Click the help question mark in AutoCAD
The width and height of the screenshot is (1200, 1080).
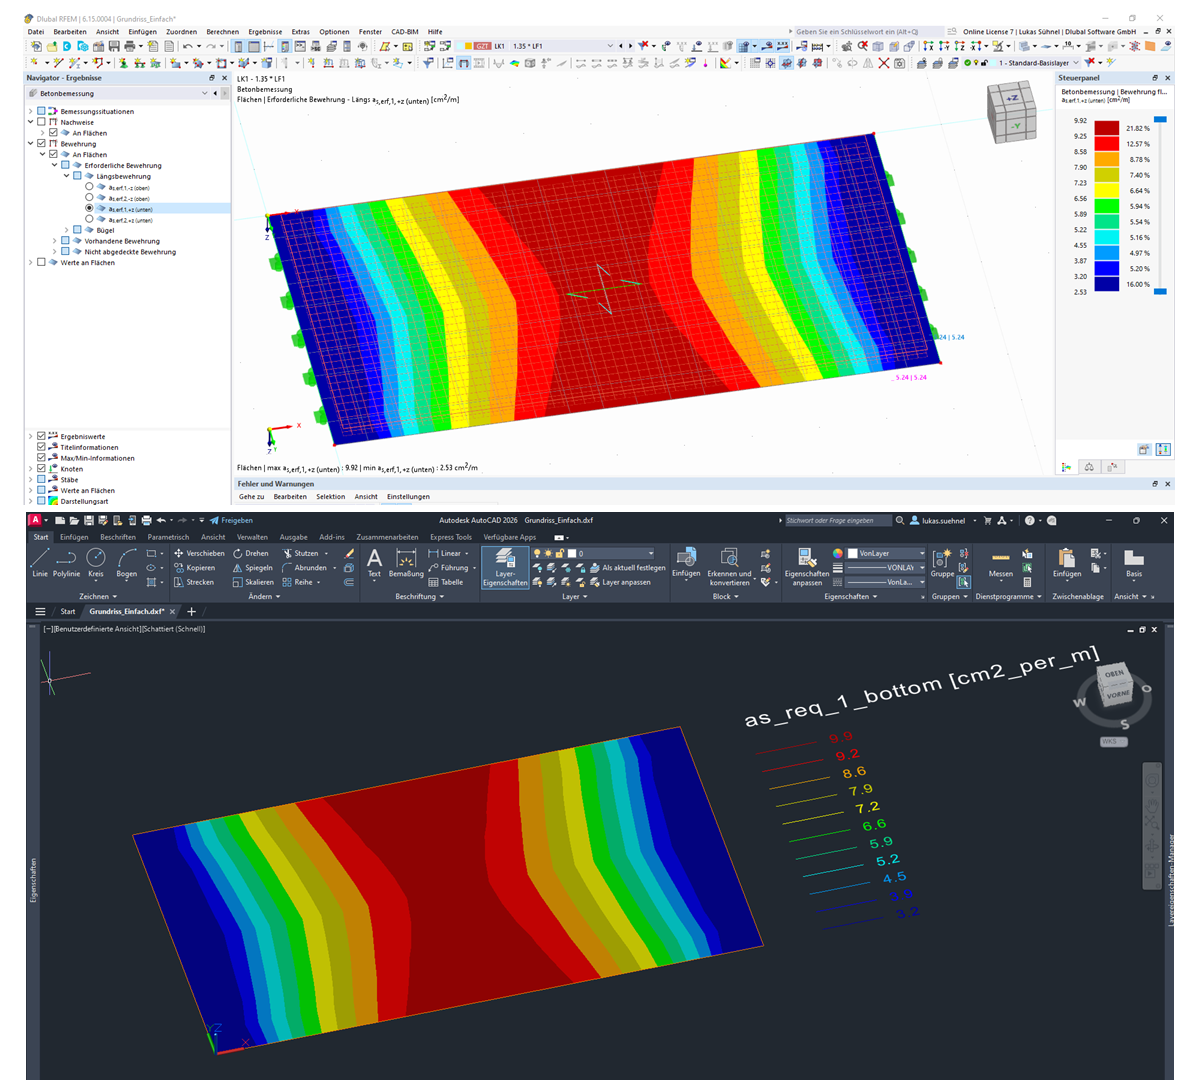click(x=1029, y=520)
